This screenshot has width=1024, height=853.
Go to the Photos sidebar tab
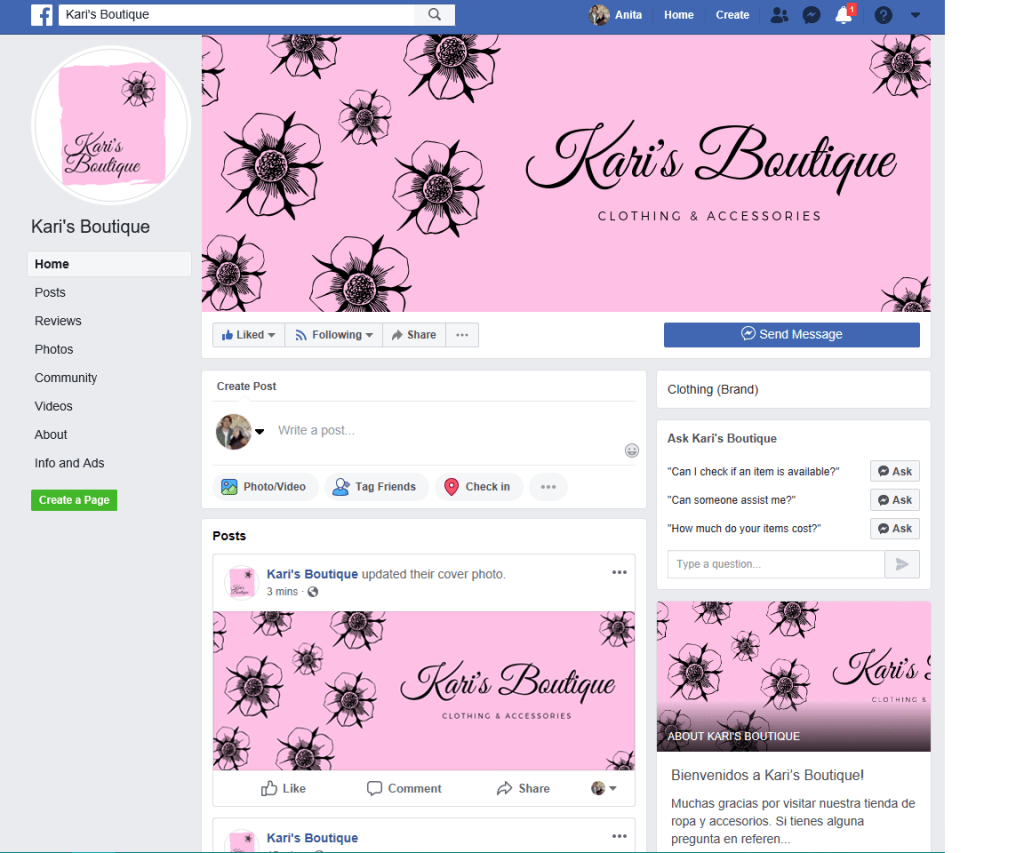coord(54,349)
